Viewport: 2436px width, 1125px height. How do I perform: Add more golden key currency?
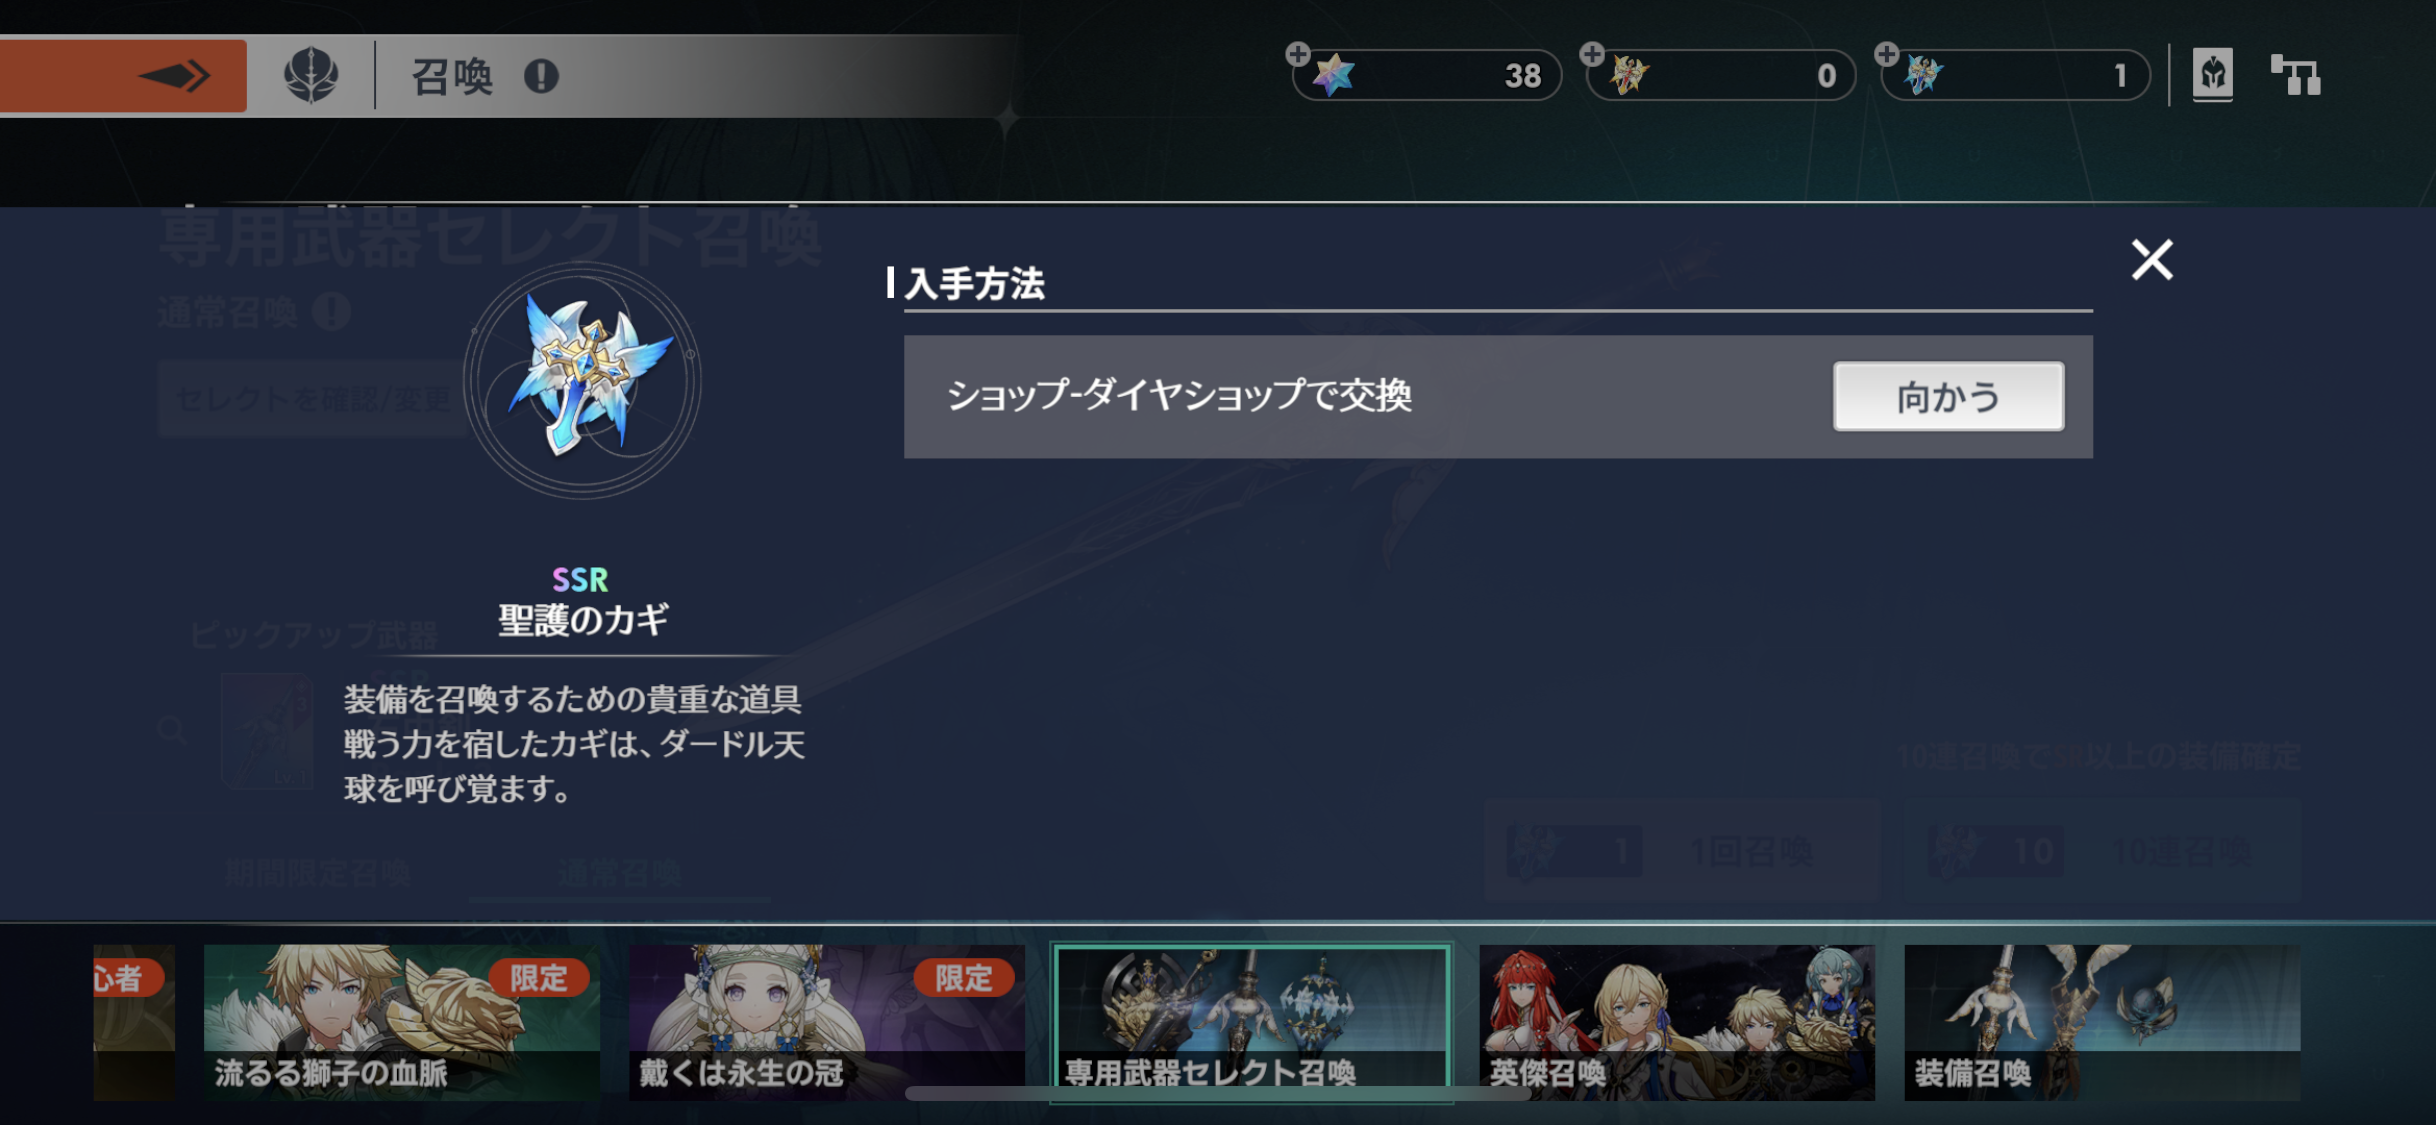point(1592,54)
